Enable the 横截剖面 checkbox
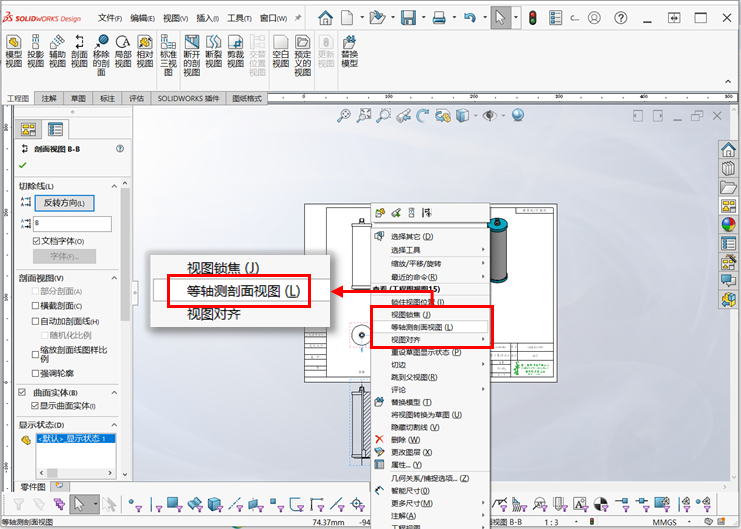 [37, 305]
